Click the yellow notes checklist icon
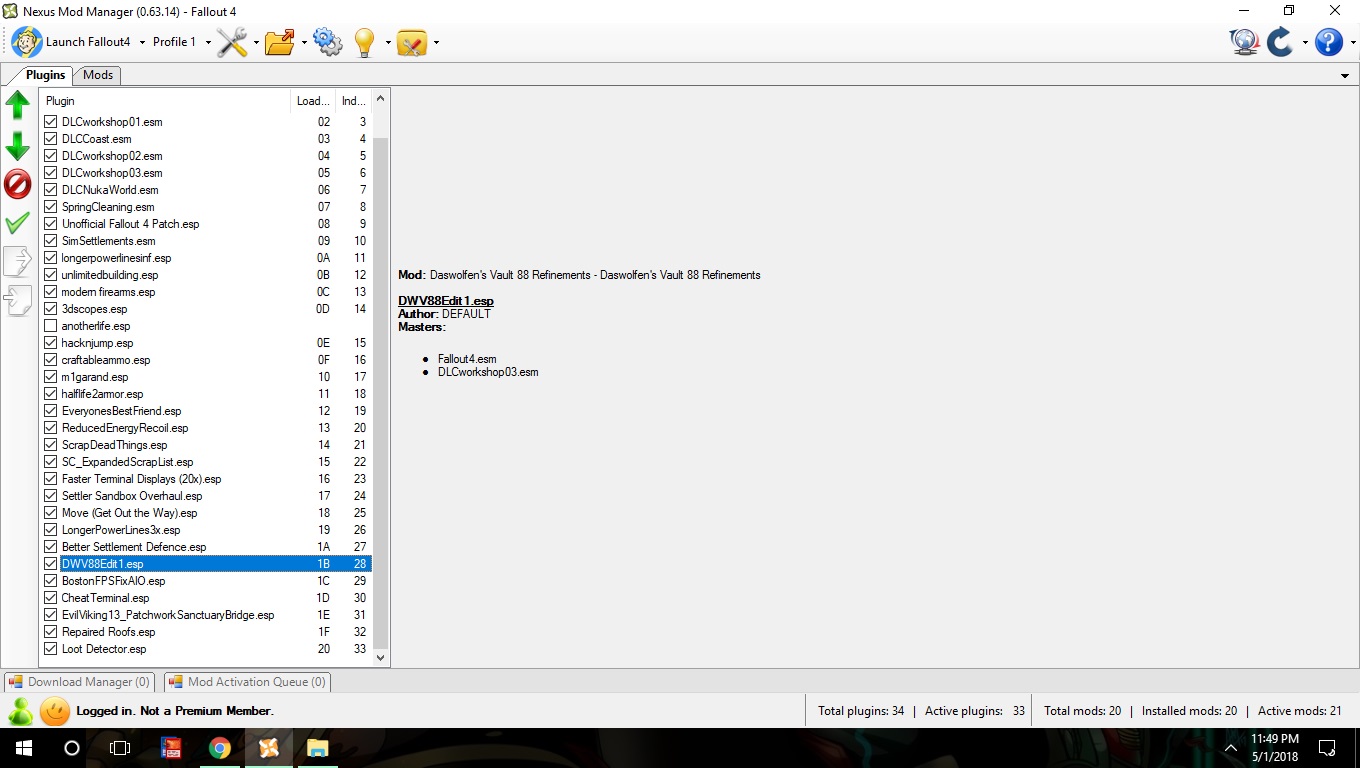 click(x=412, y=42)
